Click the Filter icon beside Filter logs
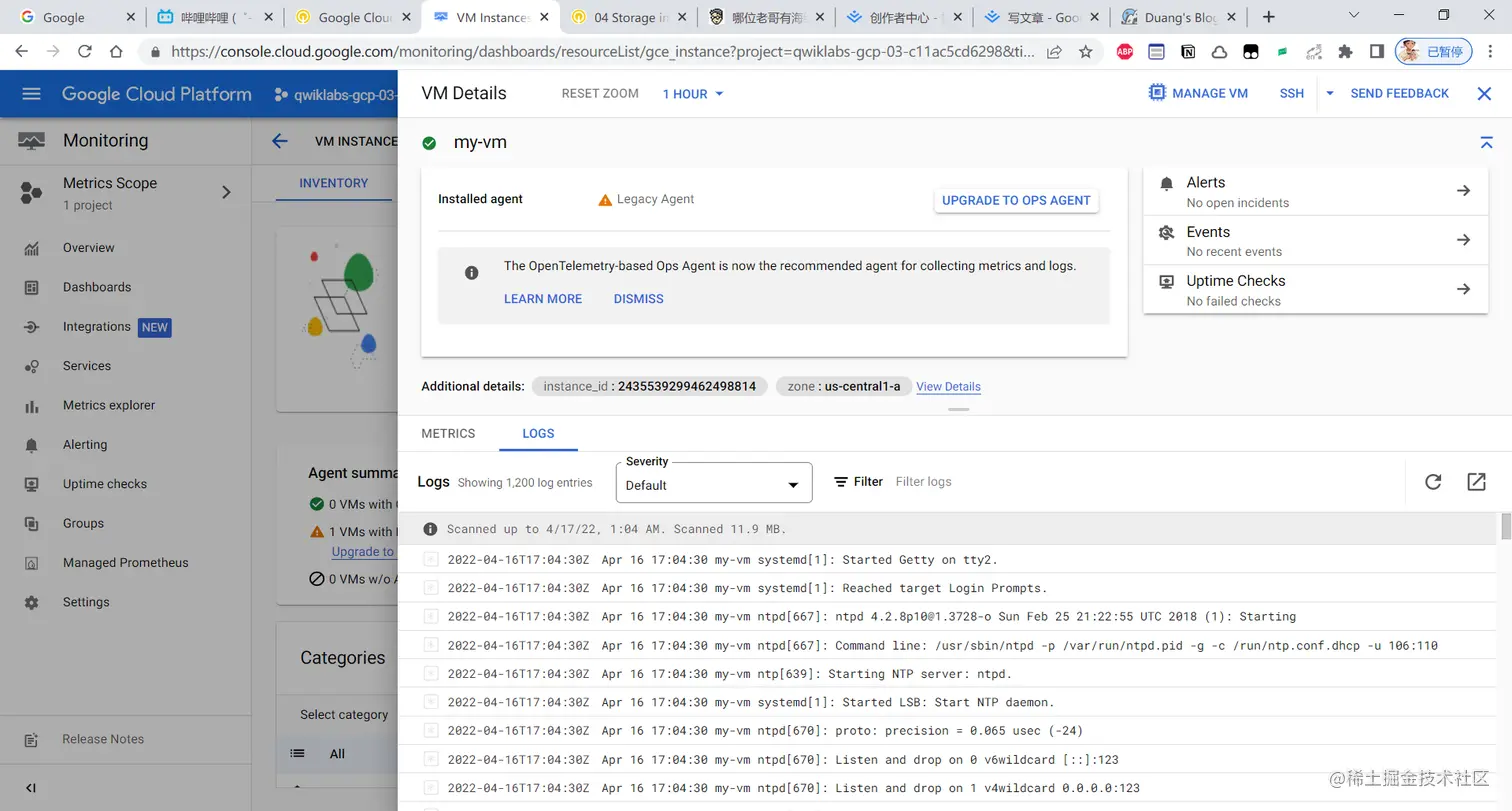Screen dimensions: 1512x811 [841, 482]
